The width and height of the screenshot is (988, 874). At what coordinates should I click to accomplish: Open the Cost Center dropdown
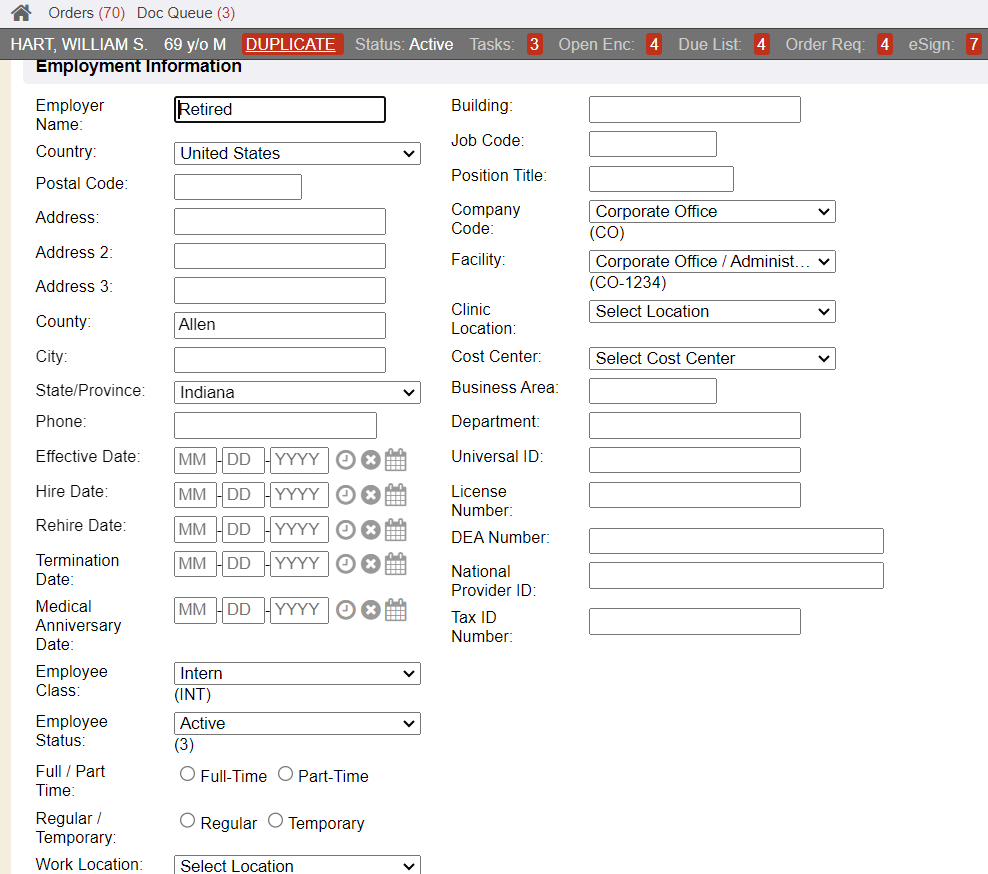711,358
